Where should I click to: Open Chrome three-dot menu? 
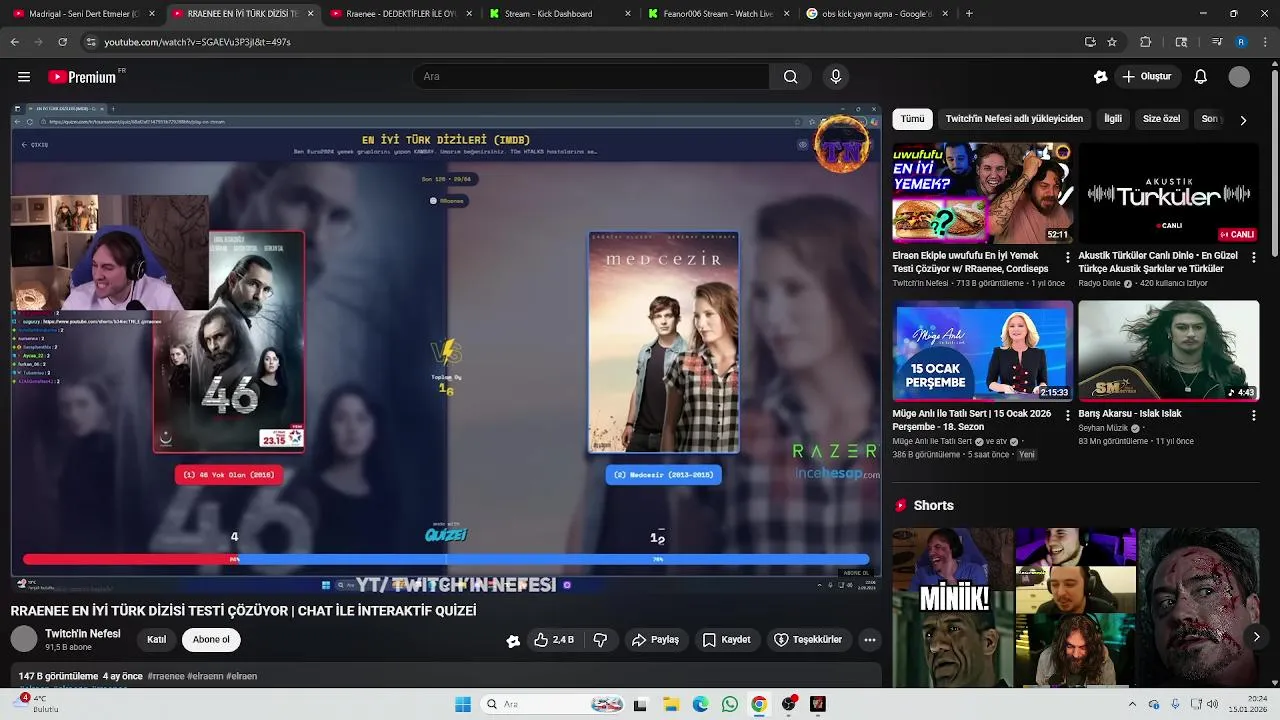[x=1266, y=42]
